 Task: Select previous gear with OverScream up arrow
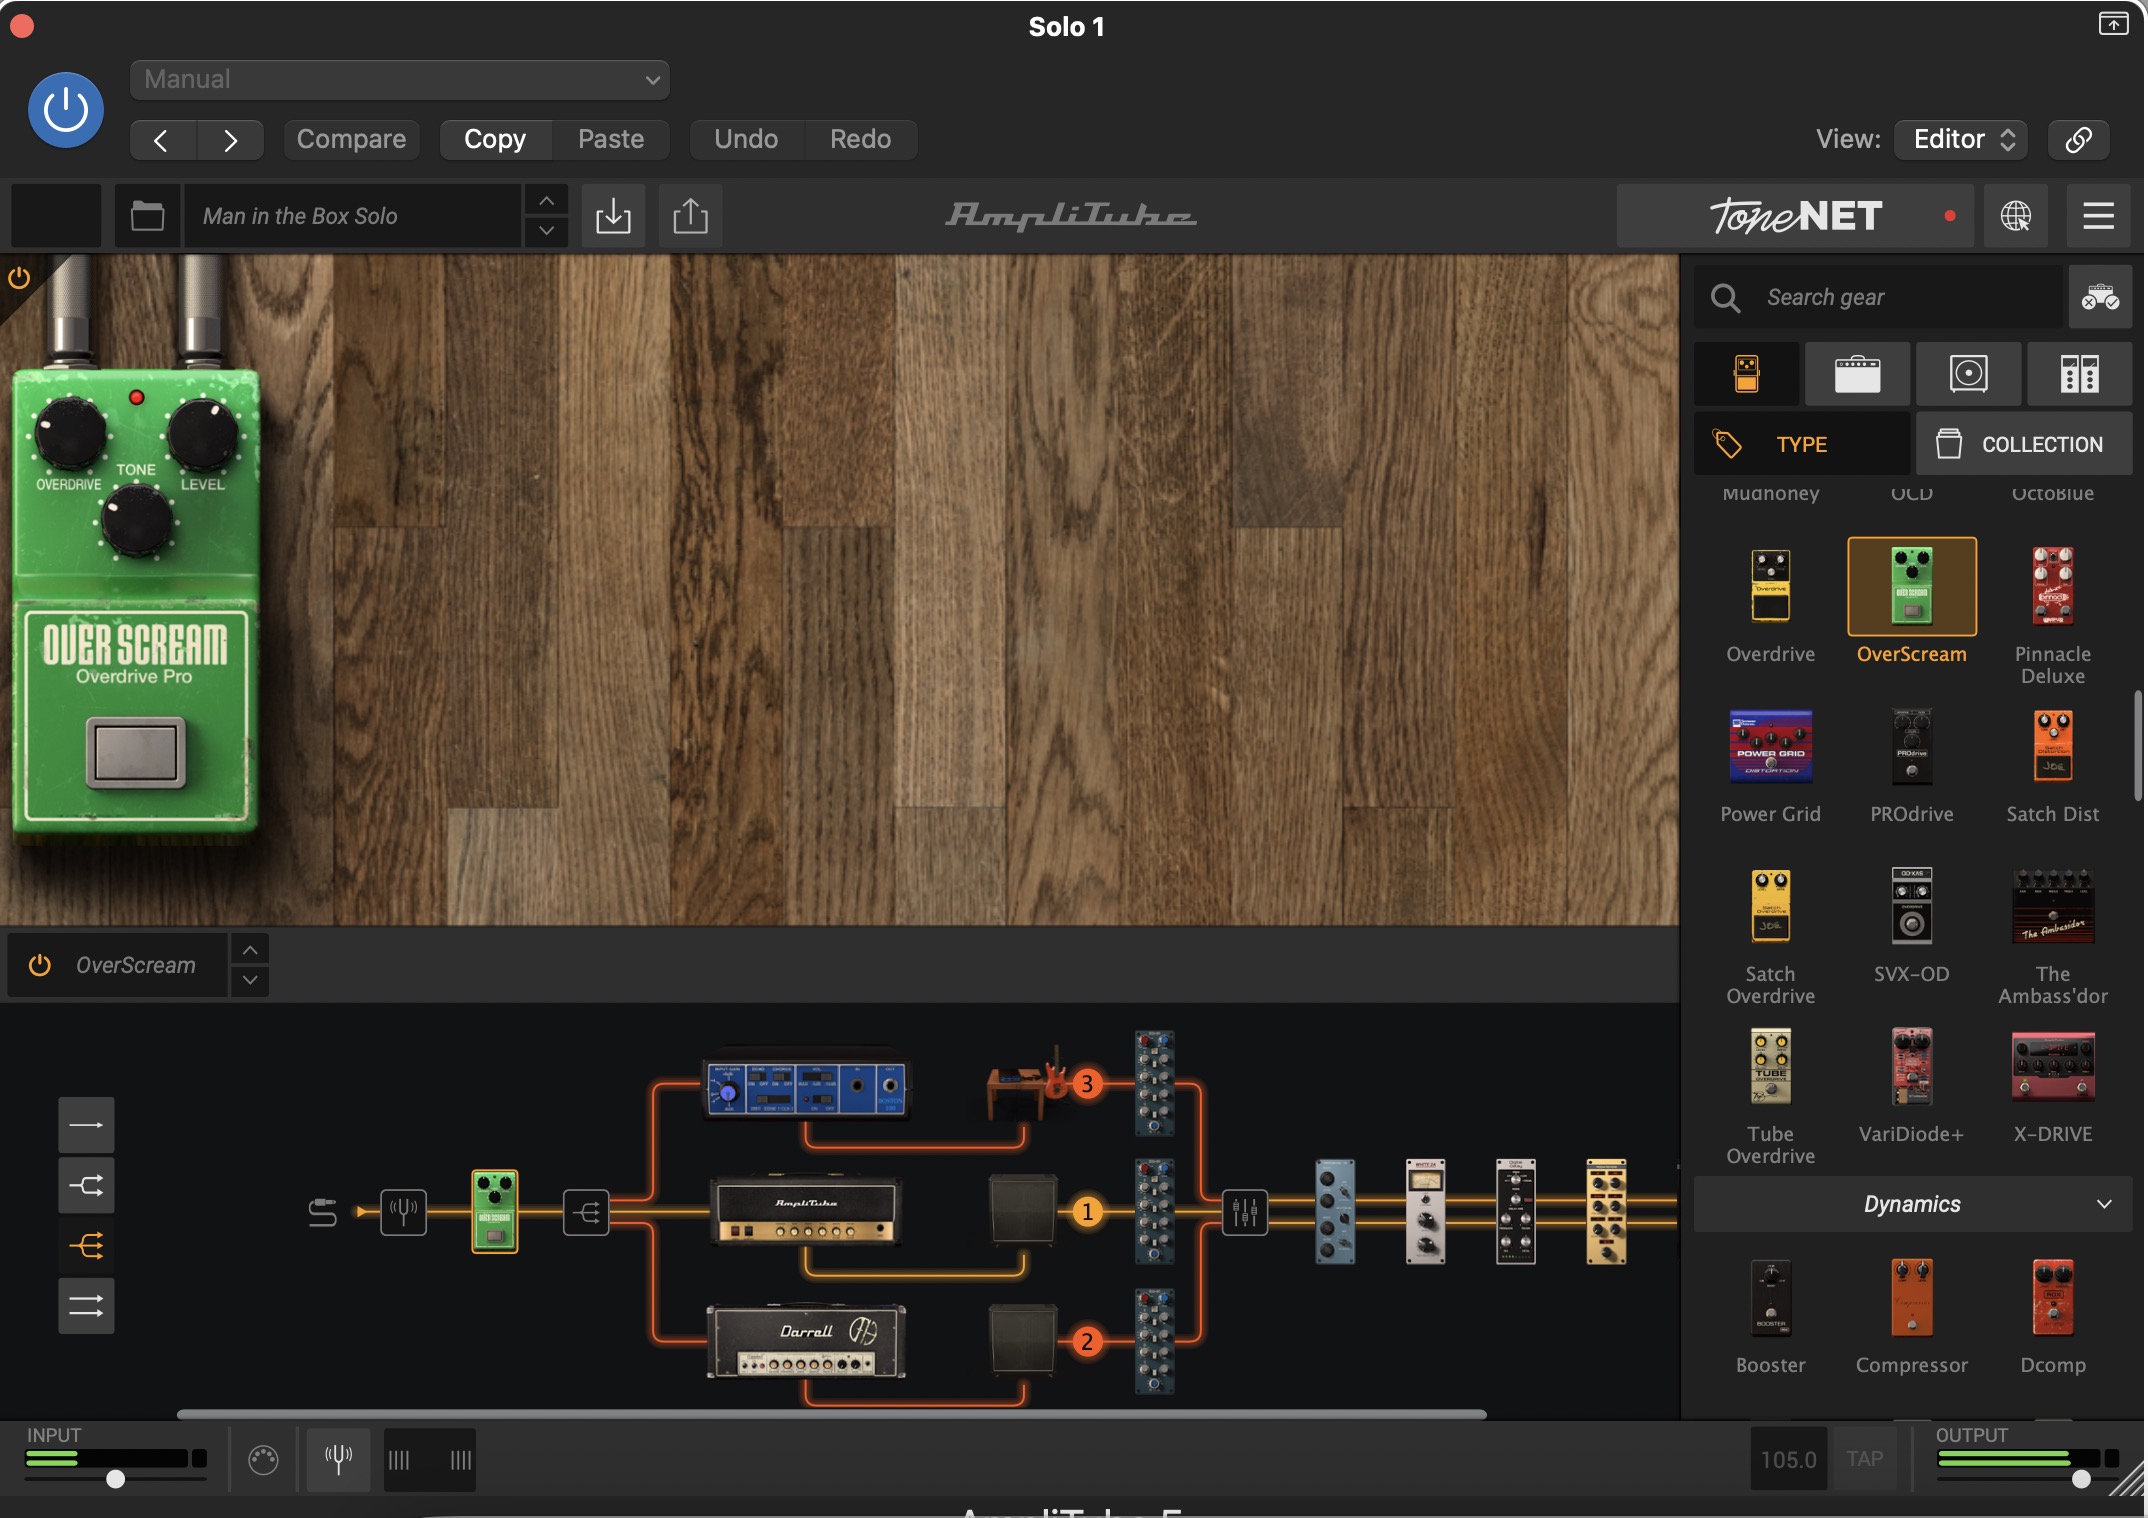[x=250, y=949]
